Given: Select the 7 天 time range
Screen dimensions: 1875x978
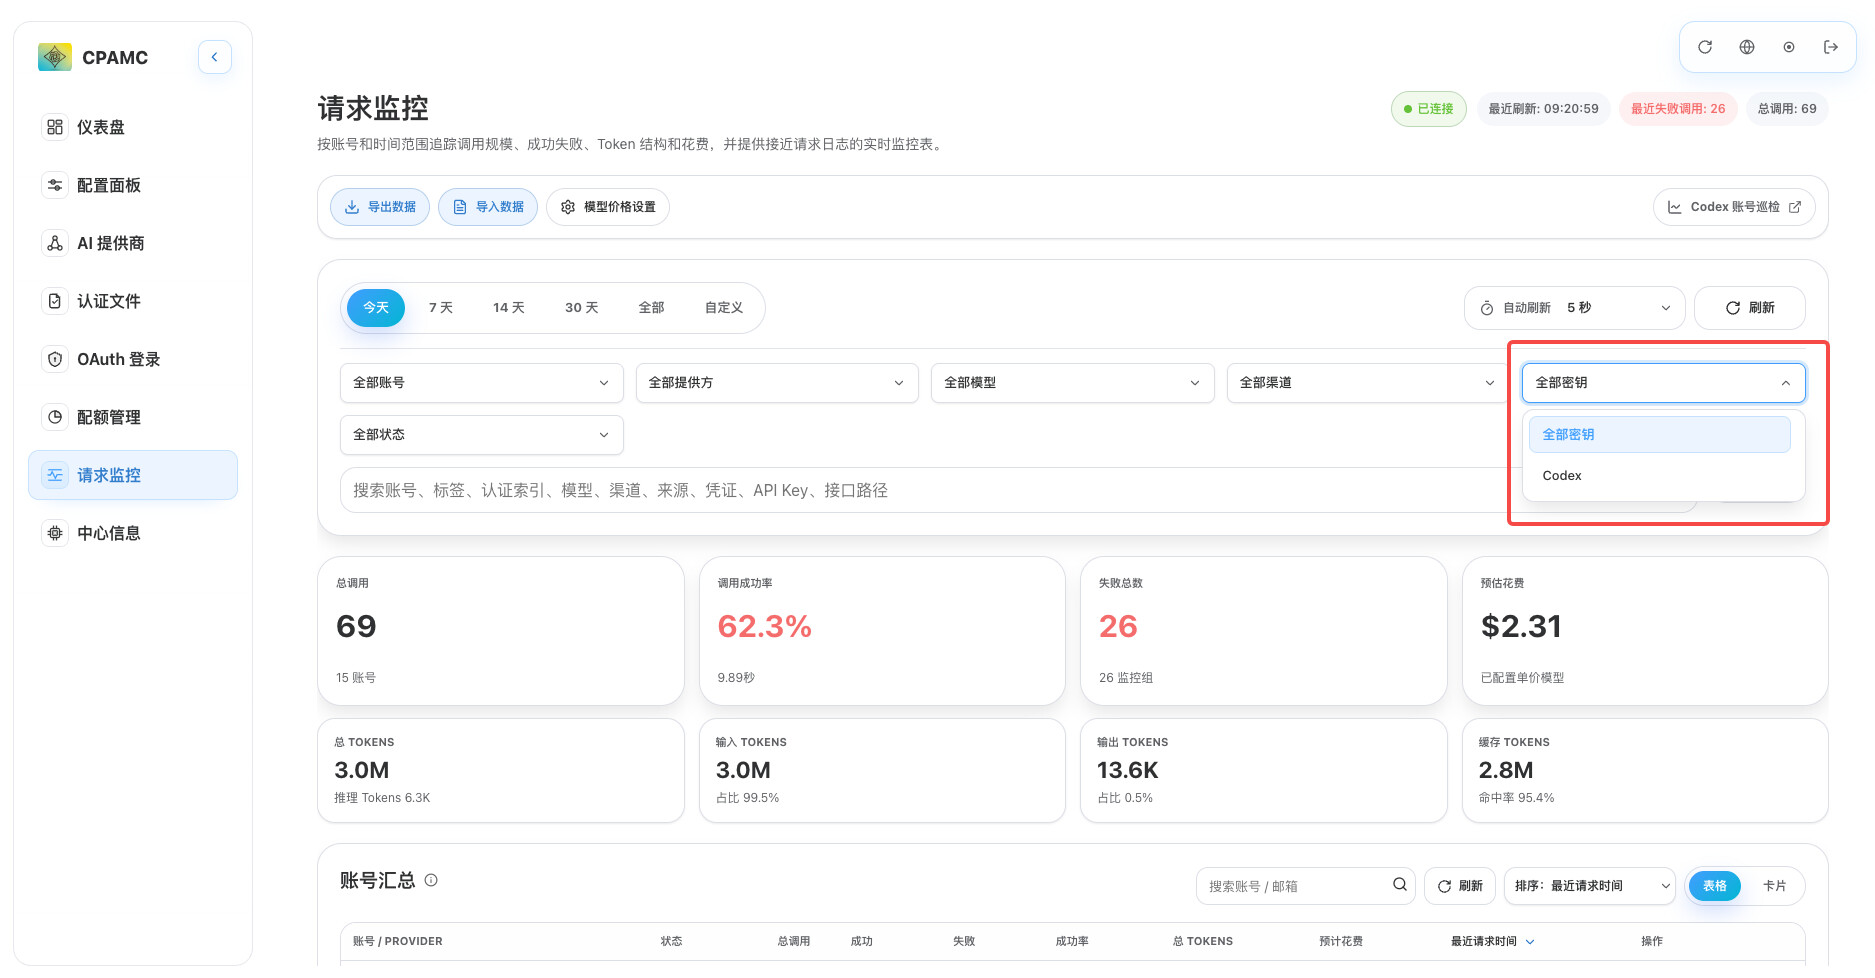Looking at the screenshot, I should [441, 308].
